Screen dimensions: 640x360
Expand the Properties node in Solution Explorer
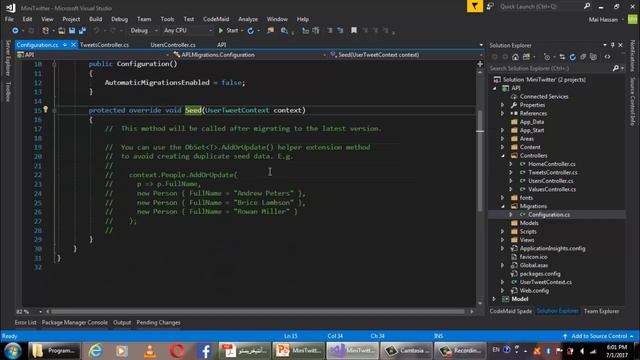[x=503, y=105]
